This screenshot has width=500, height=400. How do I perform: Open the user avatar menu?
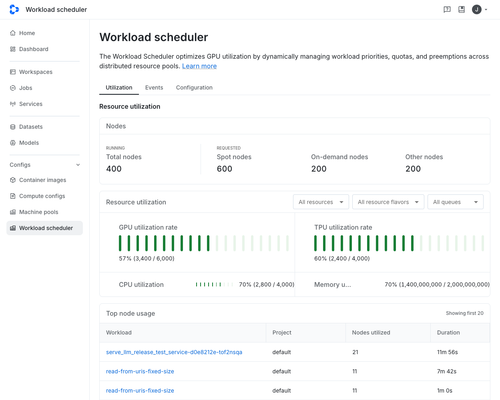[x=477, y=9]
